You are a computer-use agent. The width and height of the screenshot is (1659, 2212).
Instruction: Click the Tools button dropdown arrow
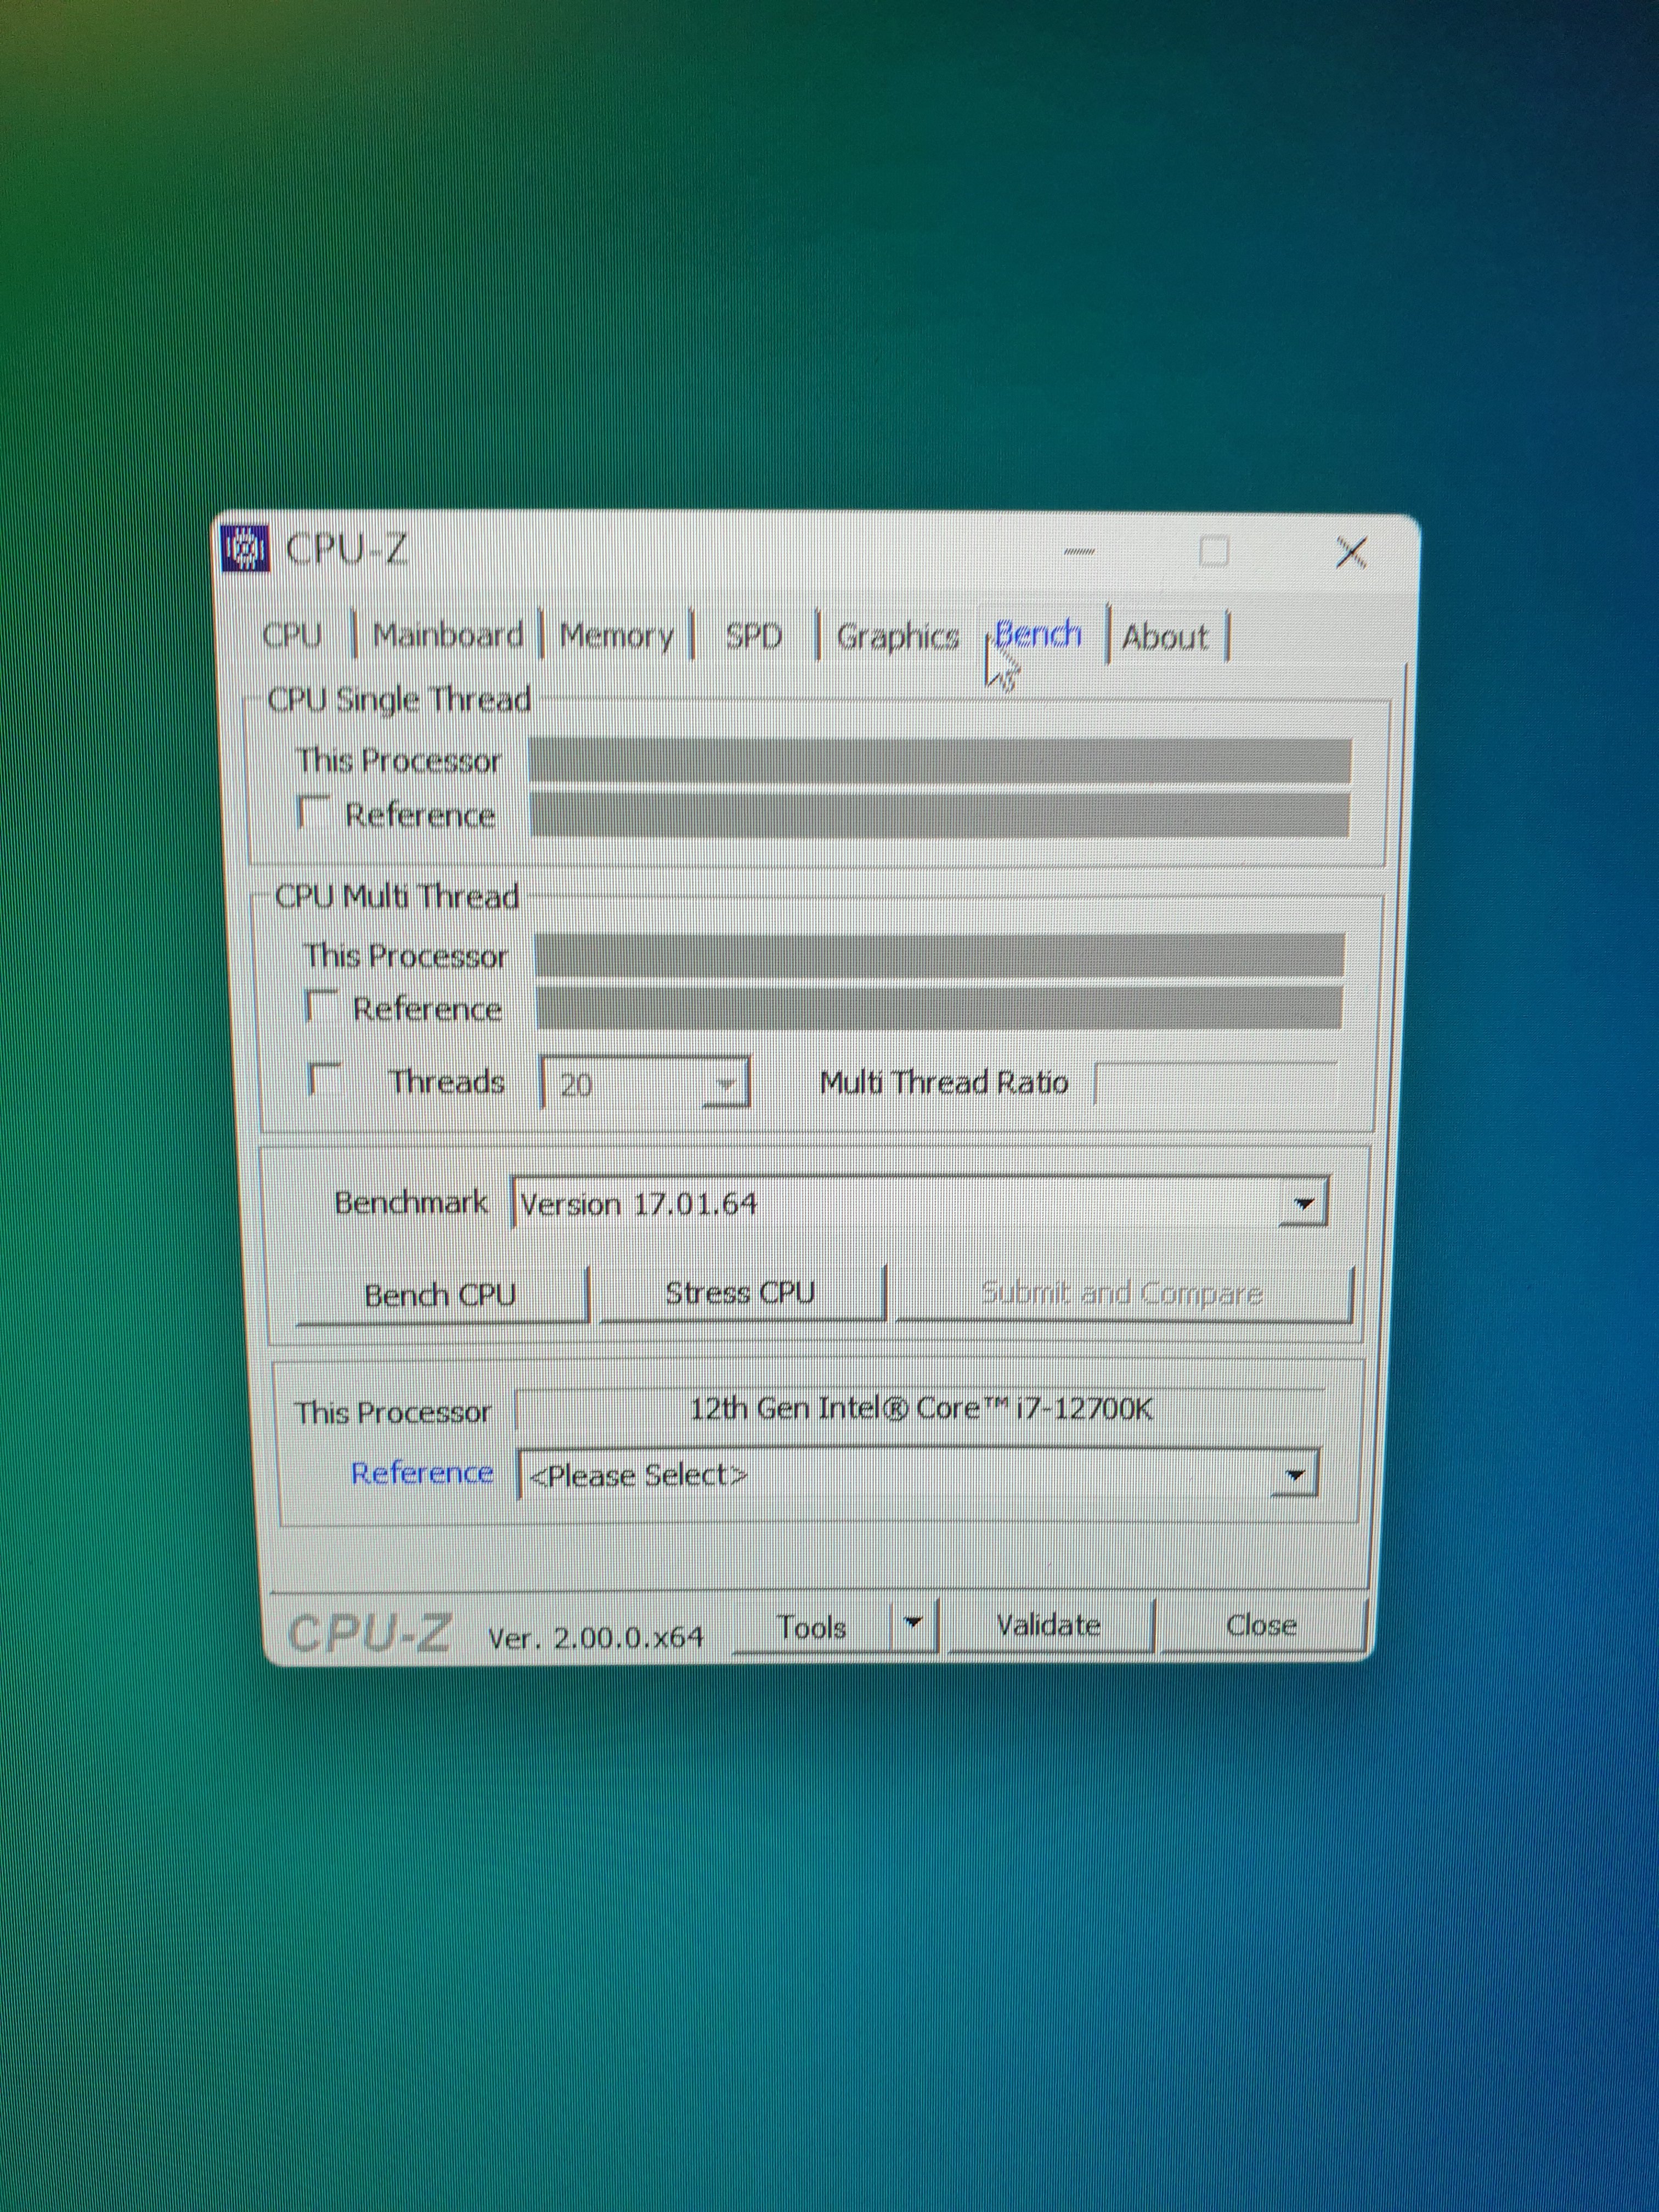[913, 1625]
